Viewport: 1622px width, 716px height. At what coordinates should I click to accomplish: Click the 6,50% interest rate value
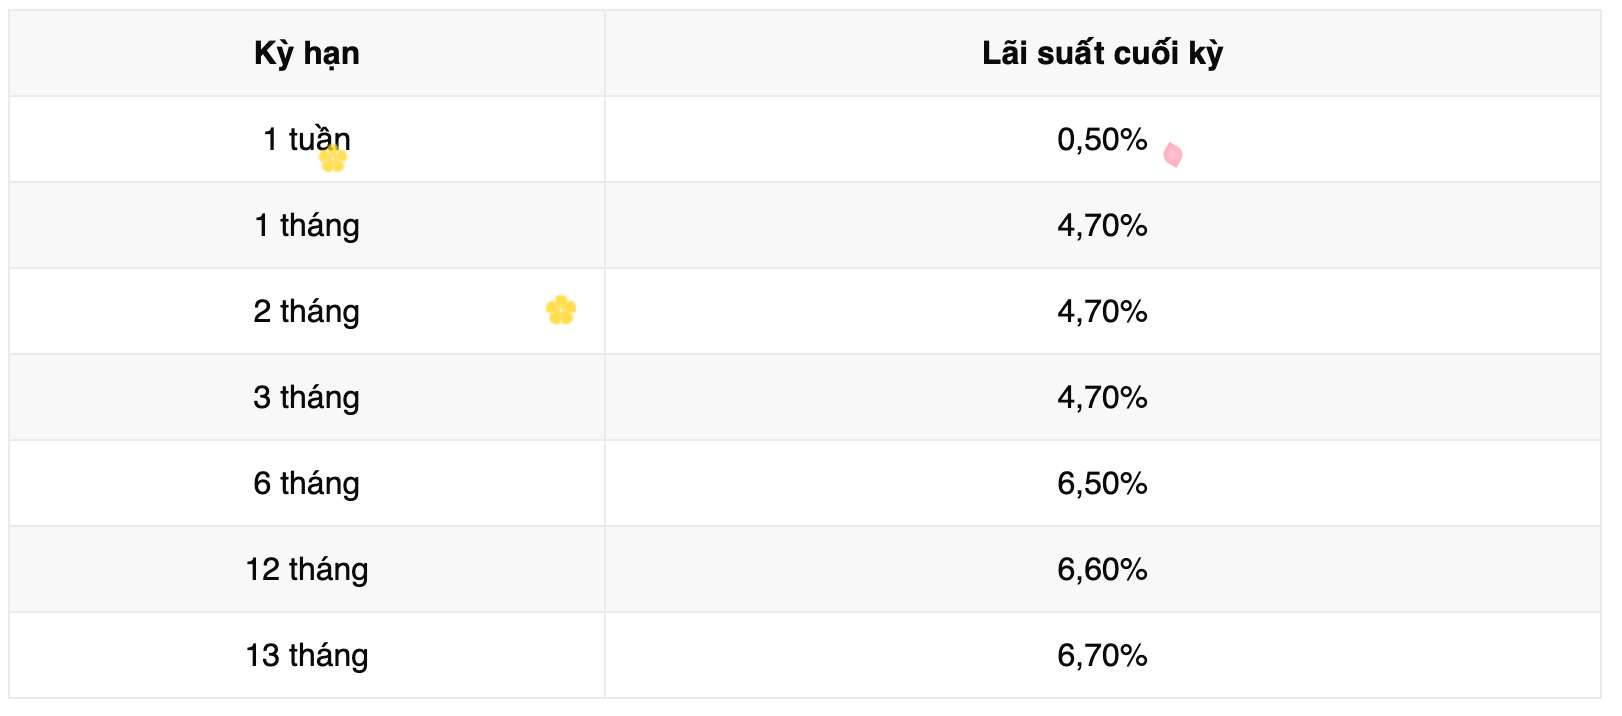coord(1102,483)
